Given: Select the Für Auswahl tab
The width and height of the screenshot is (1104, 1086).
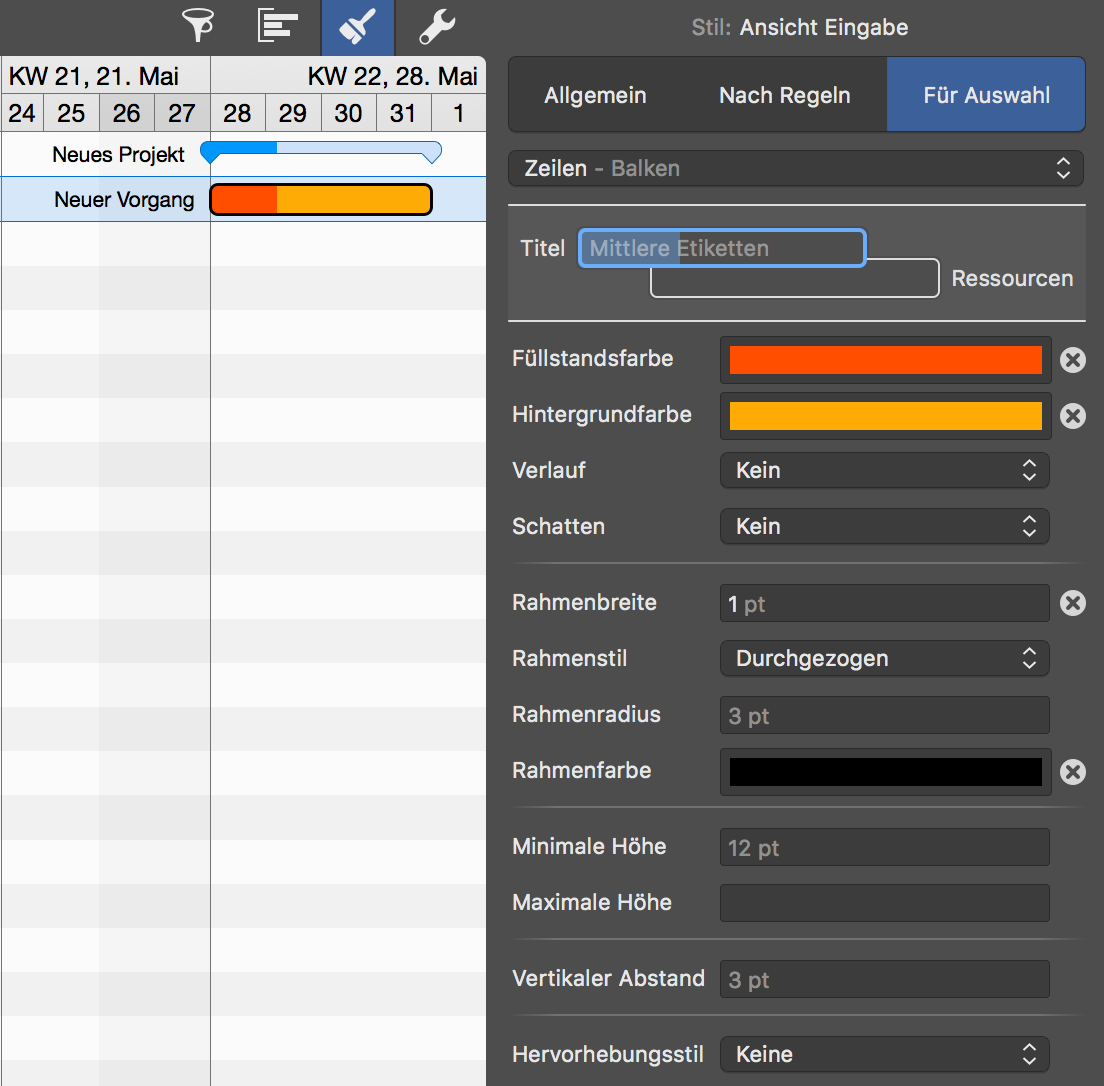Looking at the screenshot, I should (986, 96).
